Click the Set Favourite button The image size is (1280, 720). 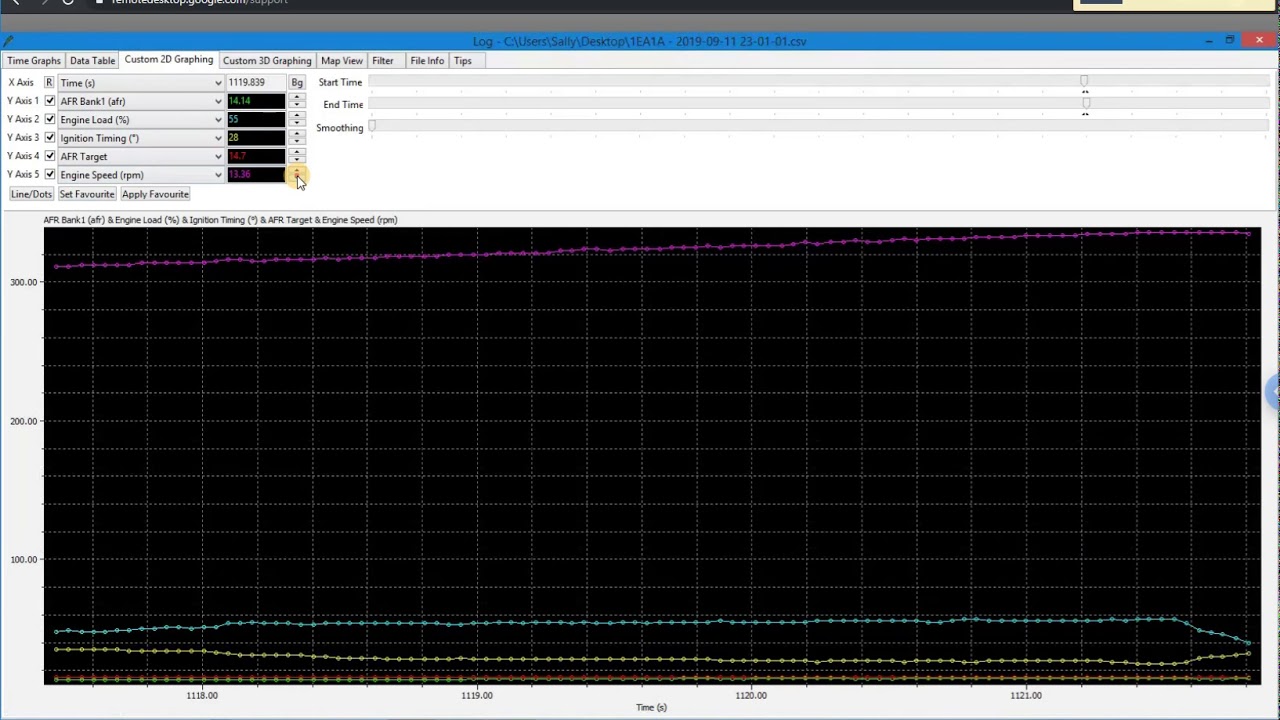click(x=87, y=194)
